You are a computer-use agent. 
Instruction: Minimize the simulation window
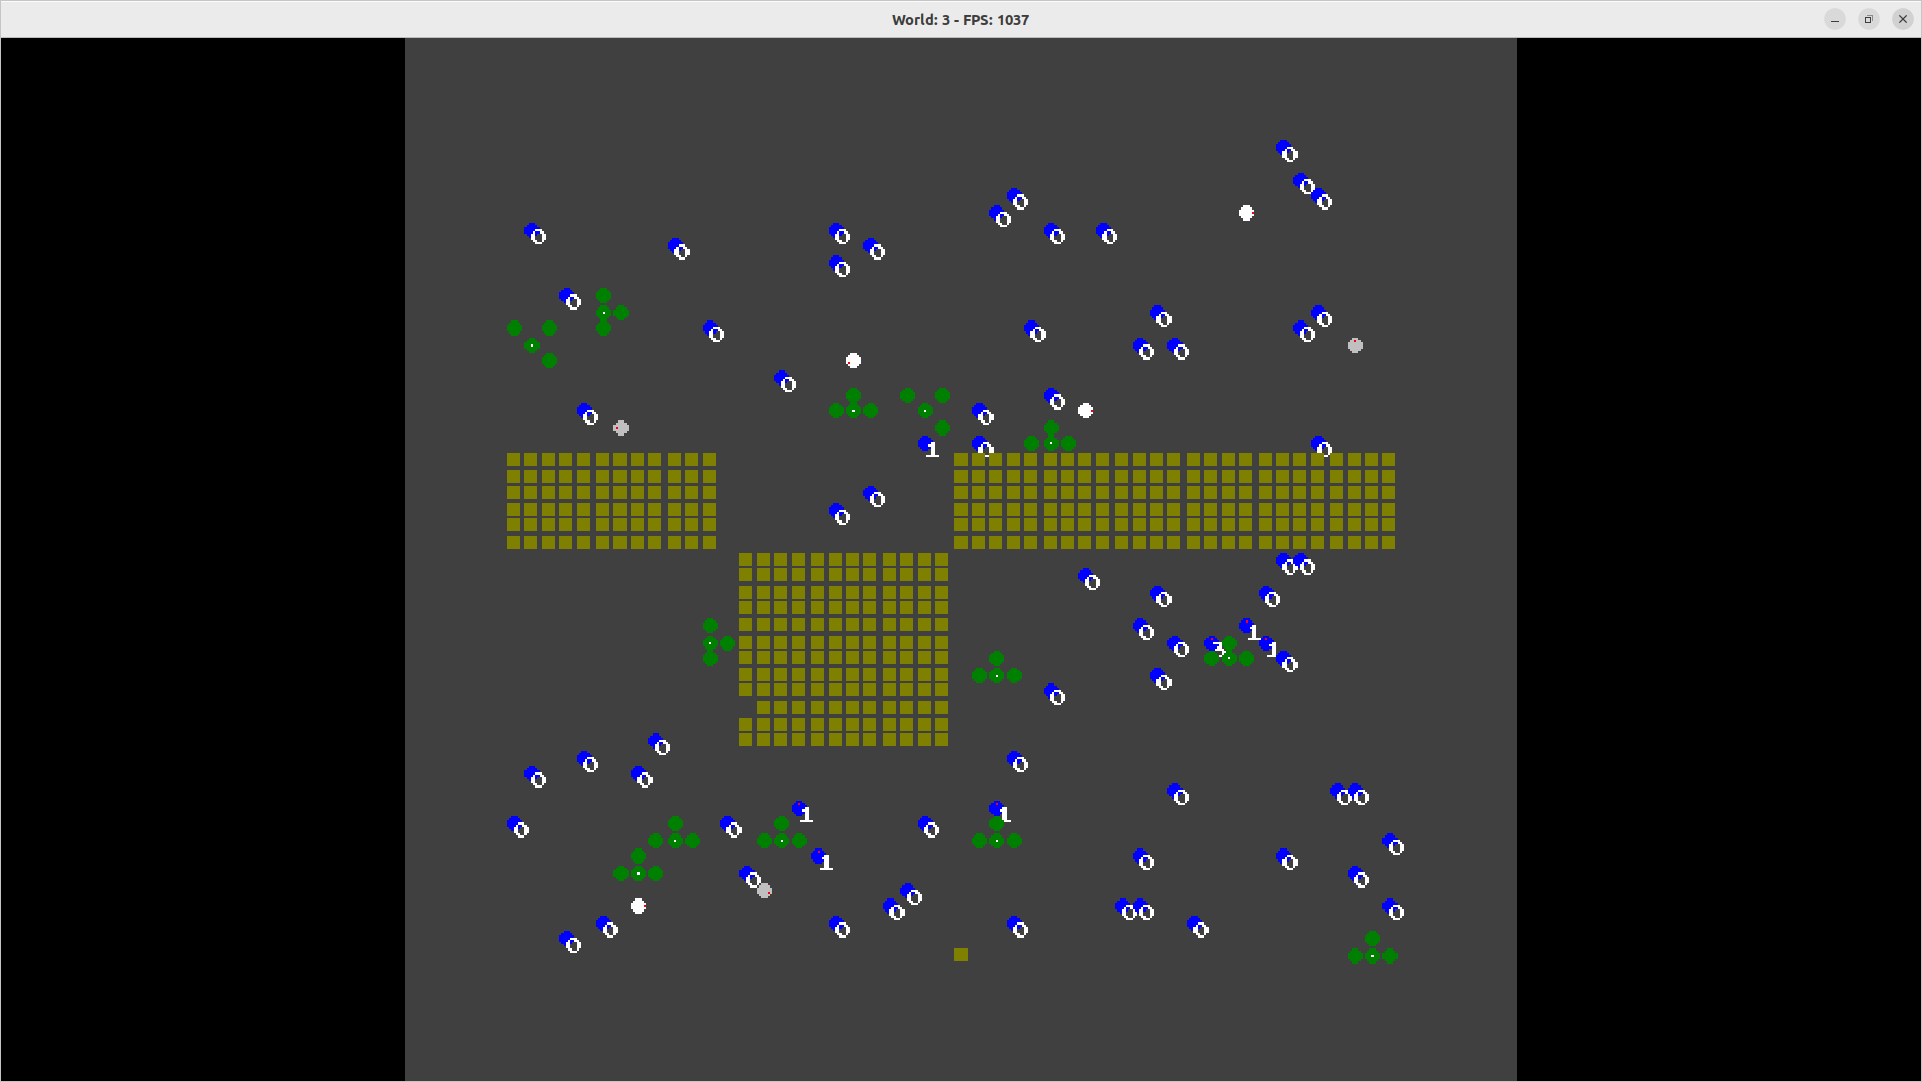tap(1835, 20)
